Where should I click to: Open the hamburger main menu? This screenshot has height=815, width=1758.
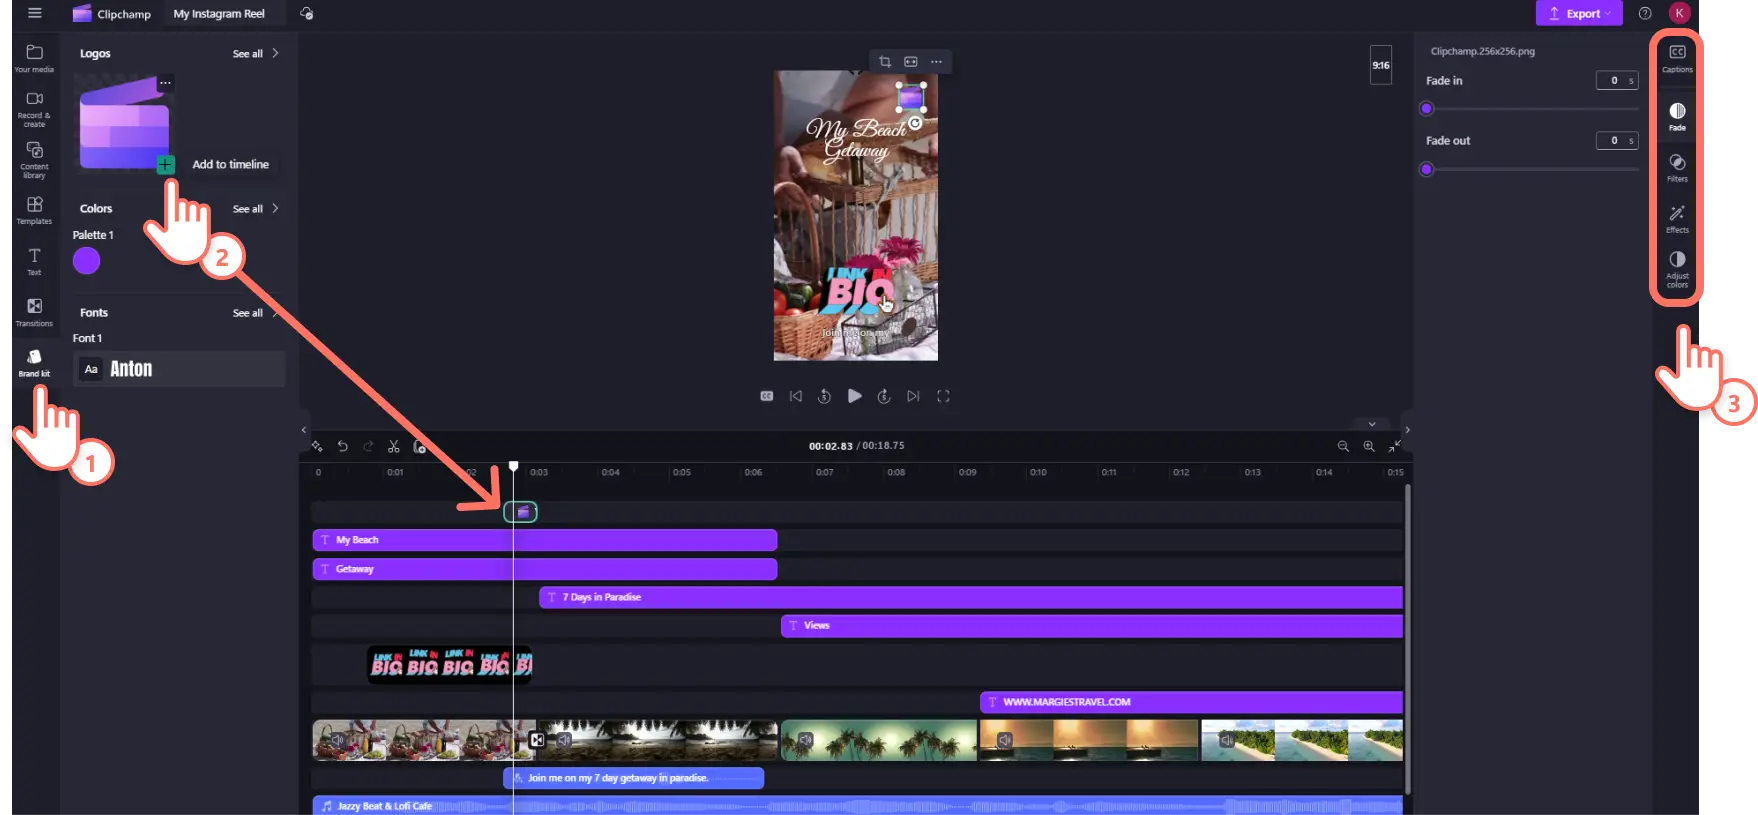pos(35,13)
